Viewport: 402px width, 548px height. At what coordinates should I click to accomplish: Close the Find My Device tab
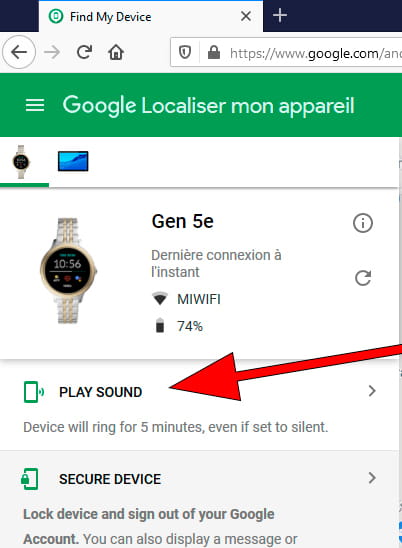[246, 16]
